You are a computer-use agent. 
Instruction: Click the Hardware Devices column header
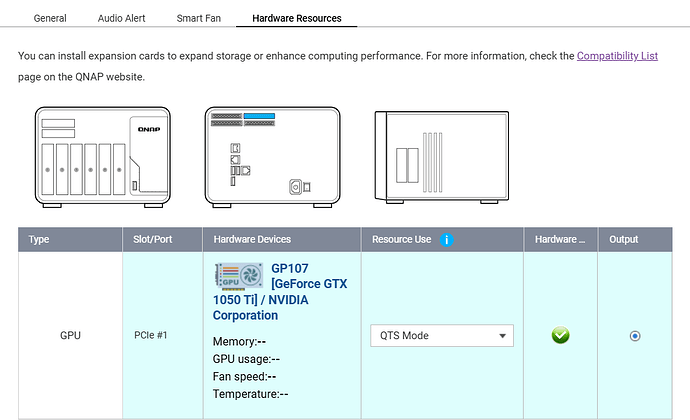tap(282, 239)
